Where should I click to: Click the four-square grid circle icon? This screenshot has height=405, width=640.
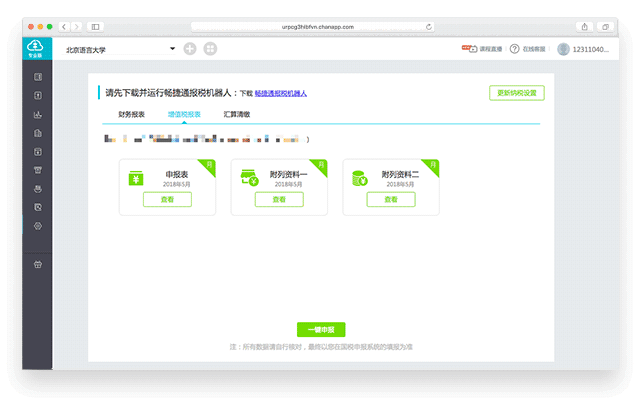210,49
